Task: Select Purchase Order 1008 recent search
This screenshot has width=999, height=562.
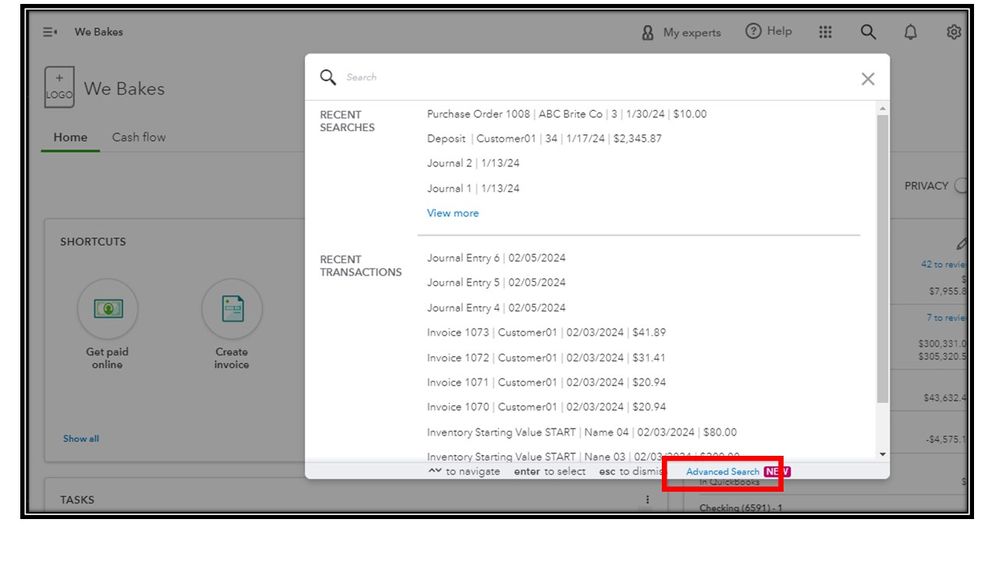Action: pyautogui.click(x=566, y=114)
